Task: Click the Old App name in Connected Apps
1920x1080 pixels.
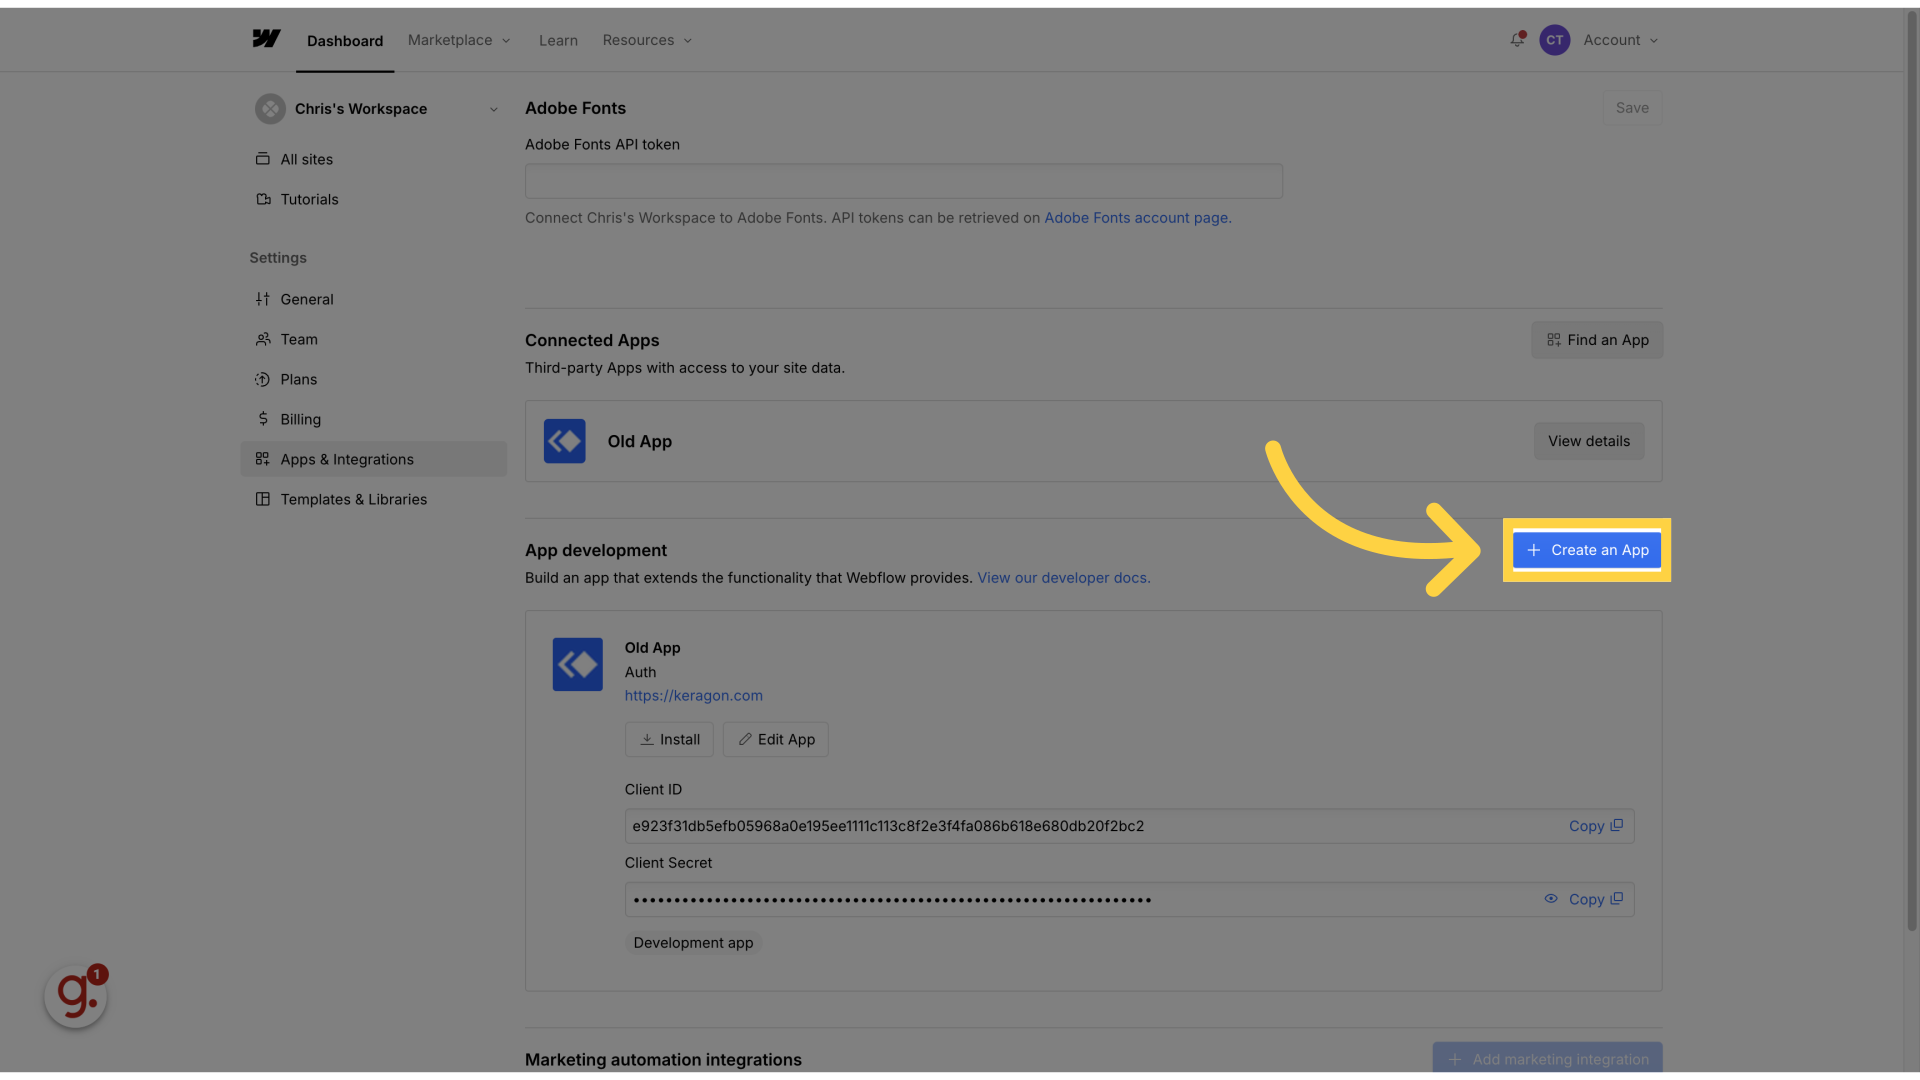Action: [640, 441]
